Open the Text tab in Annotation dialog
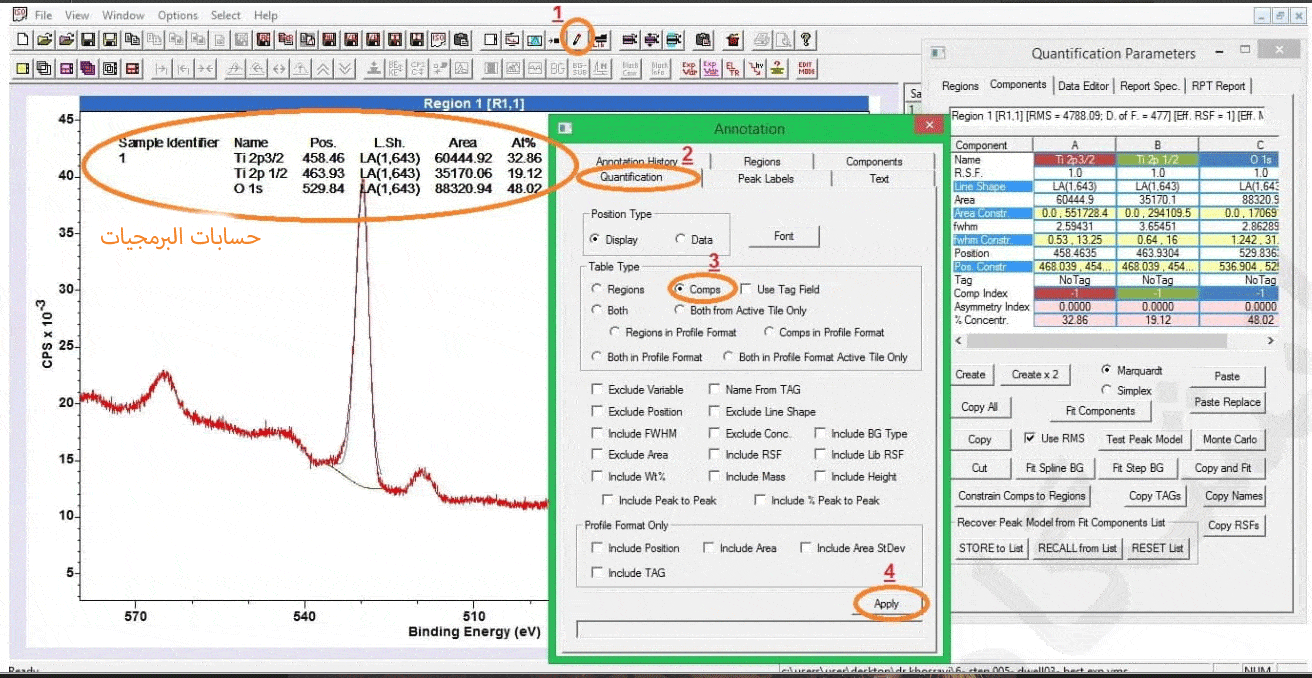 click(x=879, y=178)
